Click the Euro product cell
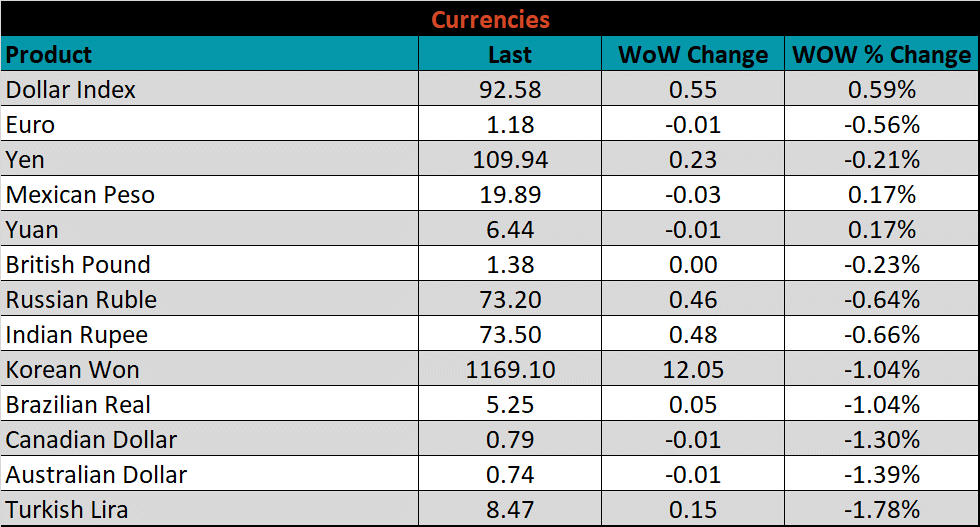The height and width of the screenshot is (527, 980). 31,125
